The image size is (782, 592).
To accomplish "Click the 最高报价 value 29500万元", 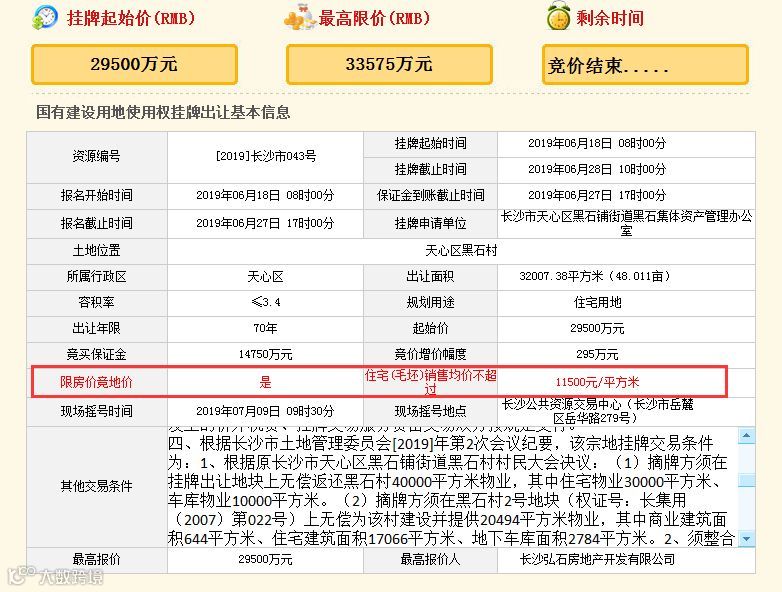I will coord(265,560).
